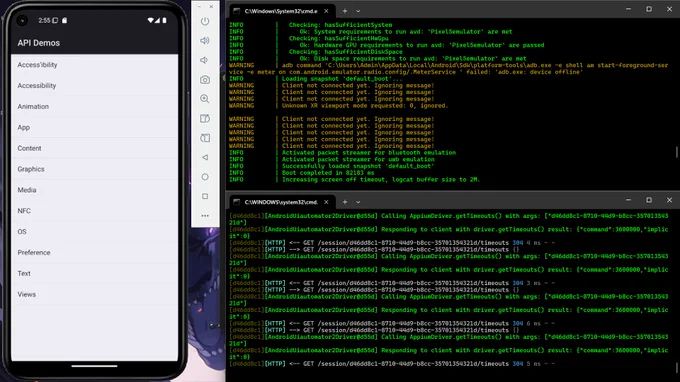Open tab dropdown in top terminal window
The width and height of the screenshot is (680, 382).
click(x=358, y=11)
